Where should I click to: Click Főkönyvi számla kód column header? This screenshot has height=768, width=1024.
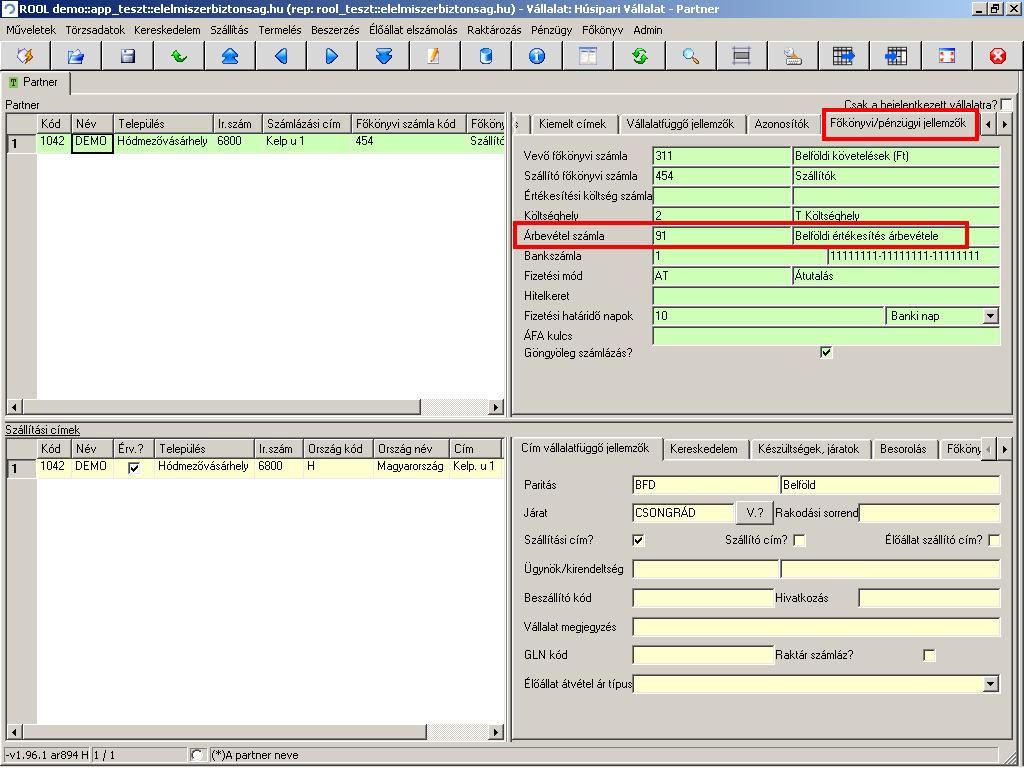pyautogui.click(x=409, y=123)
